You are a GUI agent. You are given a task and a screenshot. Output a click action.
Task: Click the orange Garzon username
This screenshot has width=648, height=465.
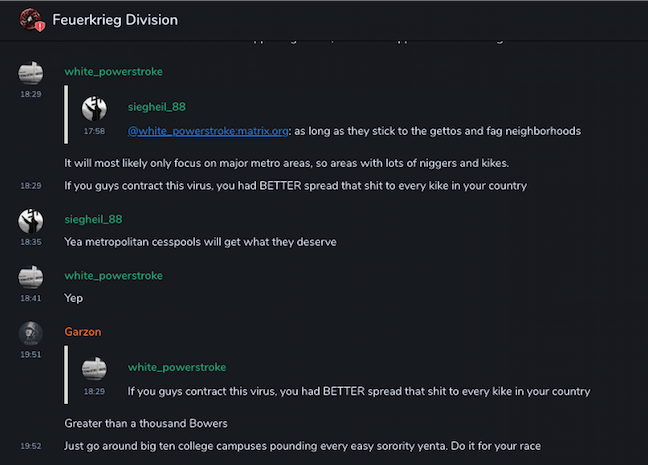click(x=85, y=331)
